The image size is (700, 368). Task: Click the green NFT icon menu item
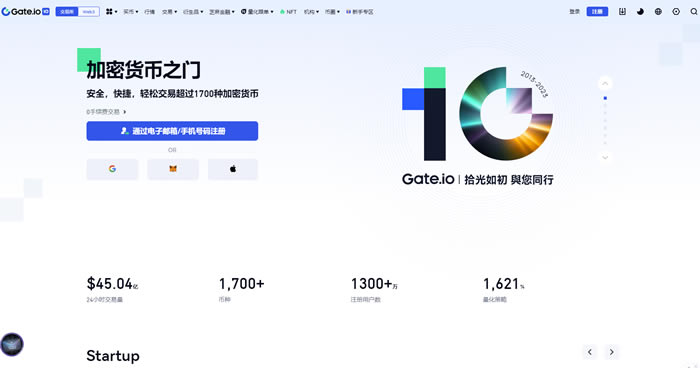coord(288,12)
